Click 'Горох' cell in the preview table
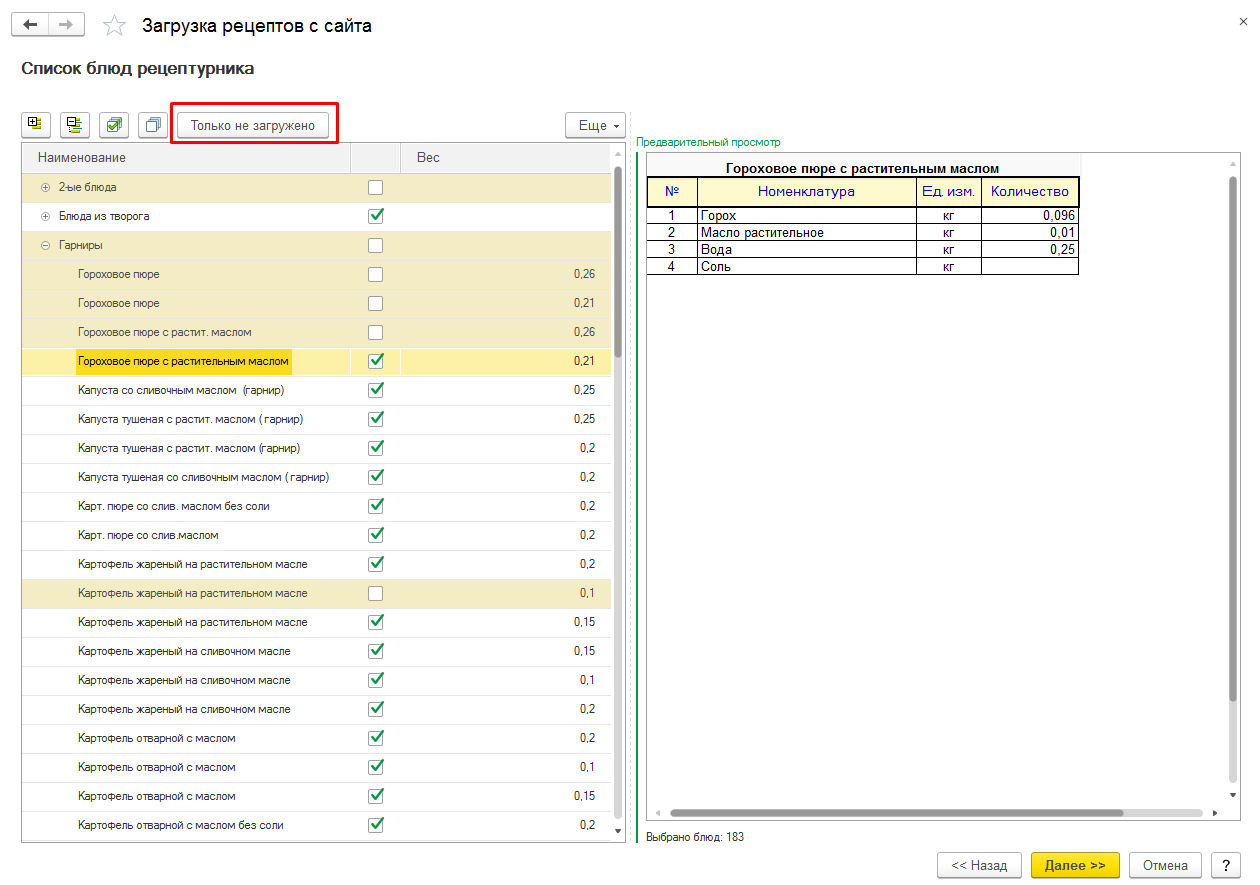Screen dimensions: 1260x885 [807, 215]
